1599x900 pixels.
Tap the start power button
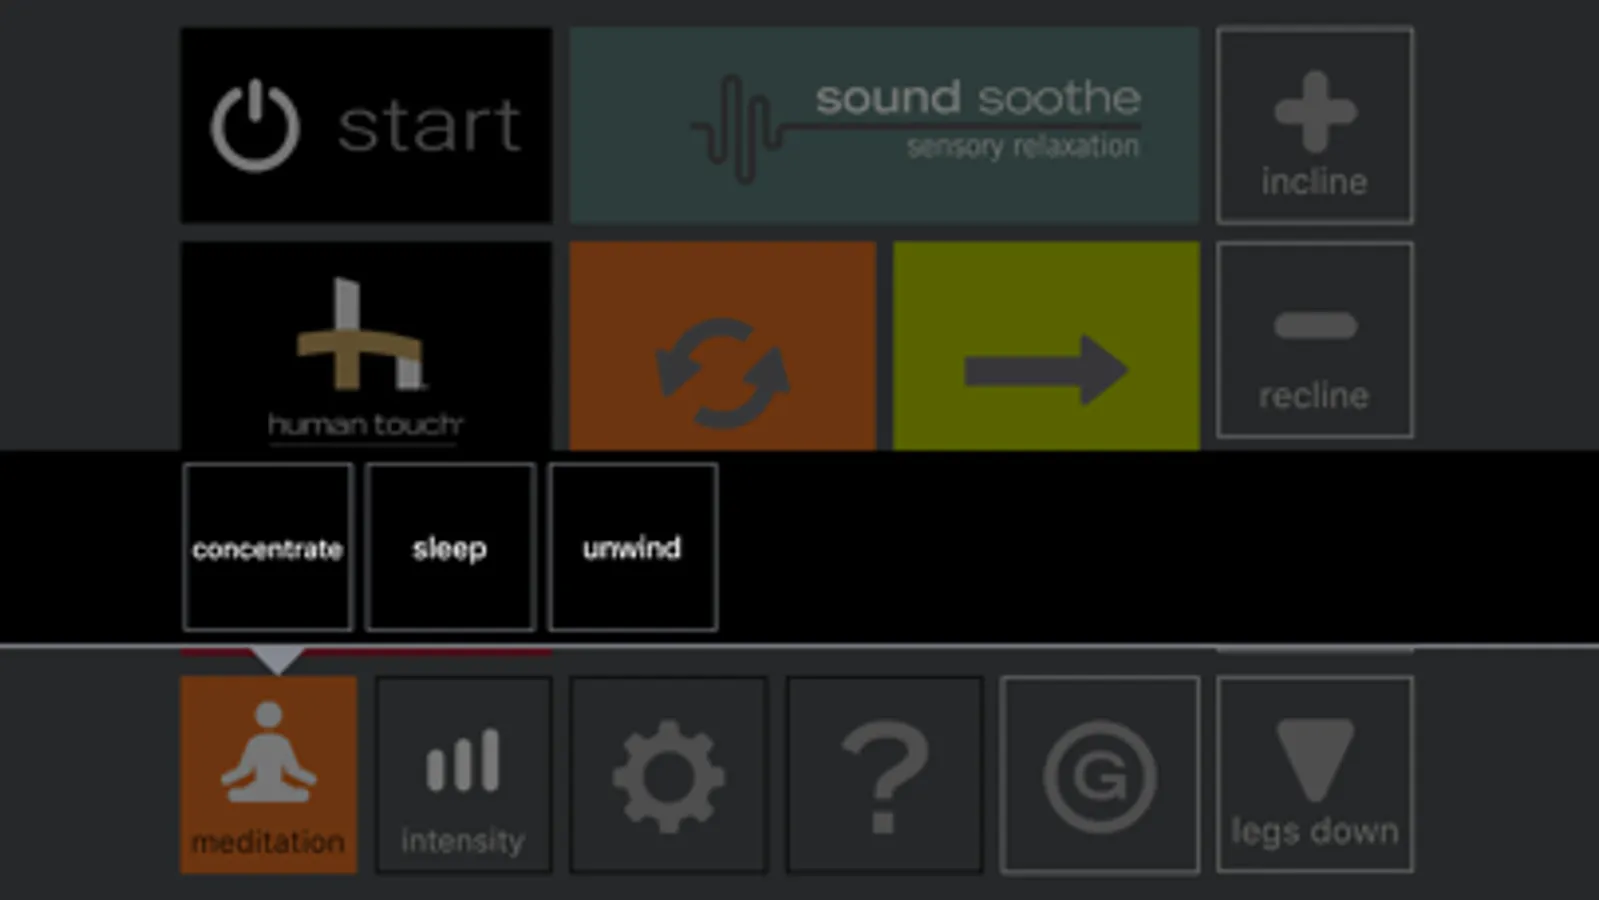366,125
